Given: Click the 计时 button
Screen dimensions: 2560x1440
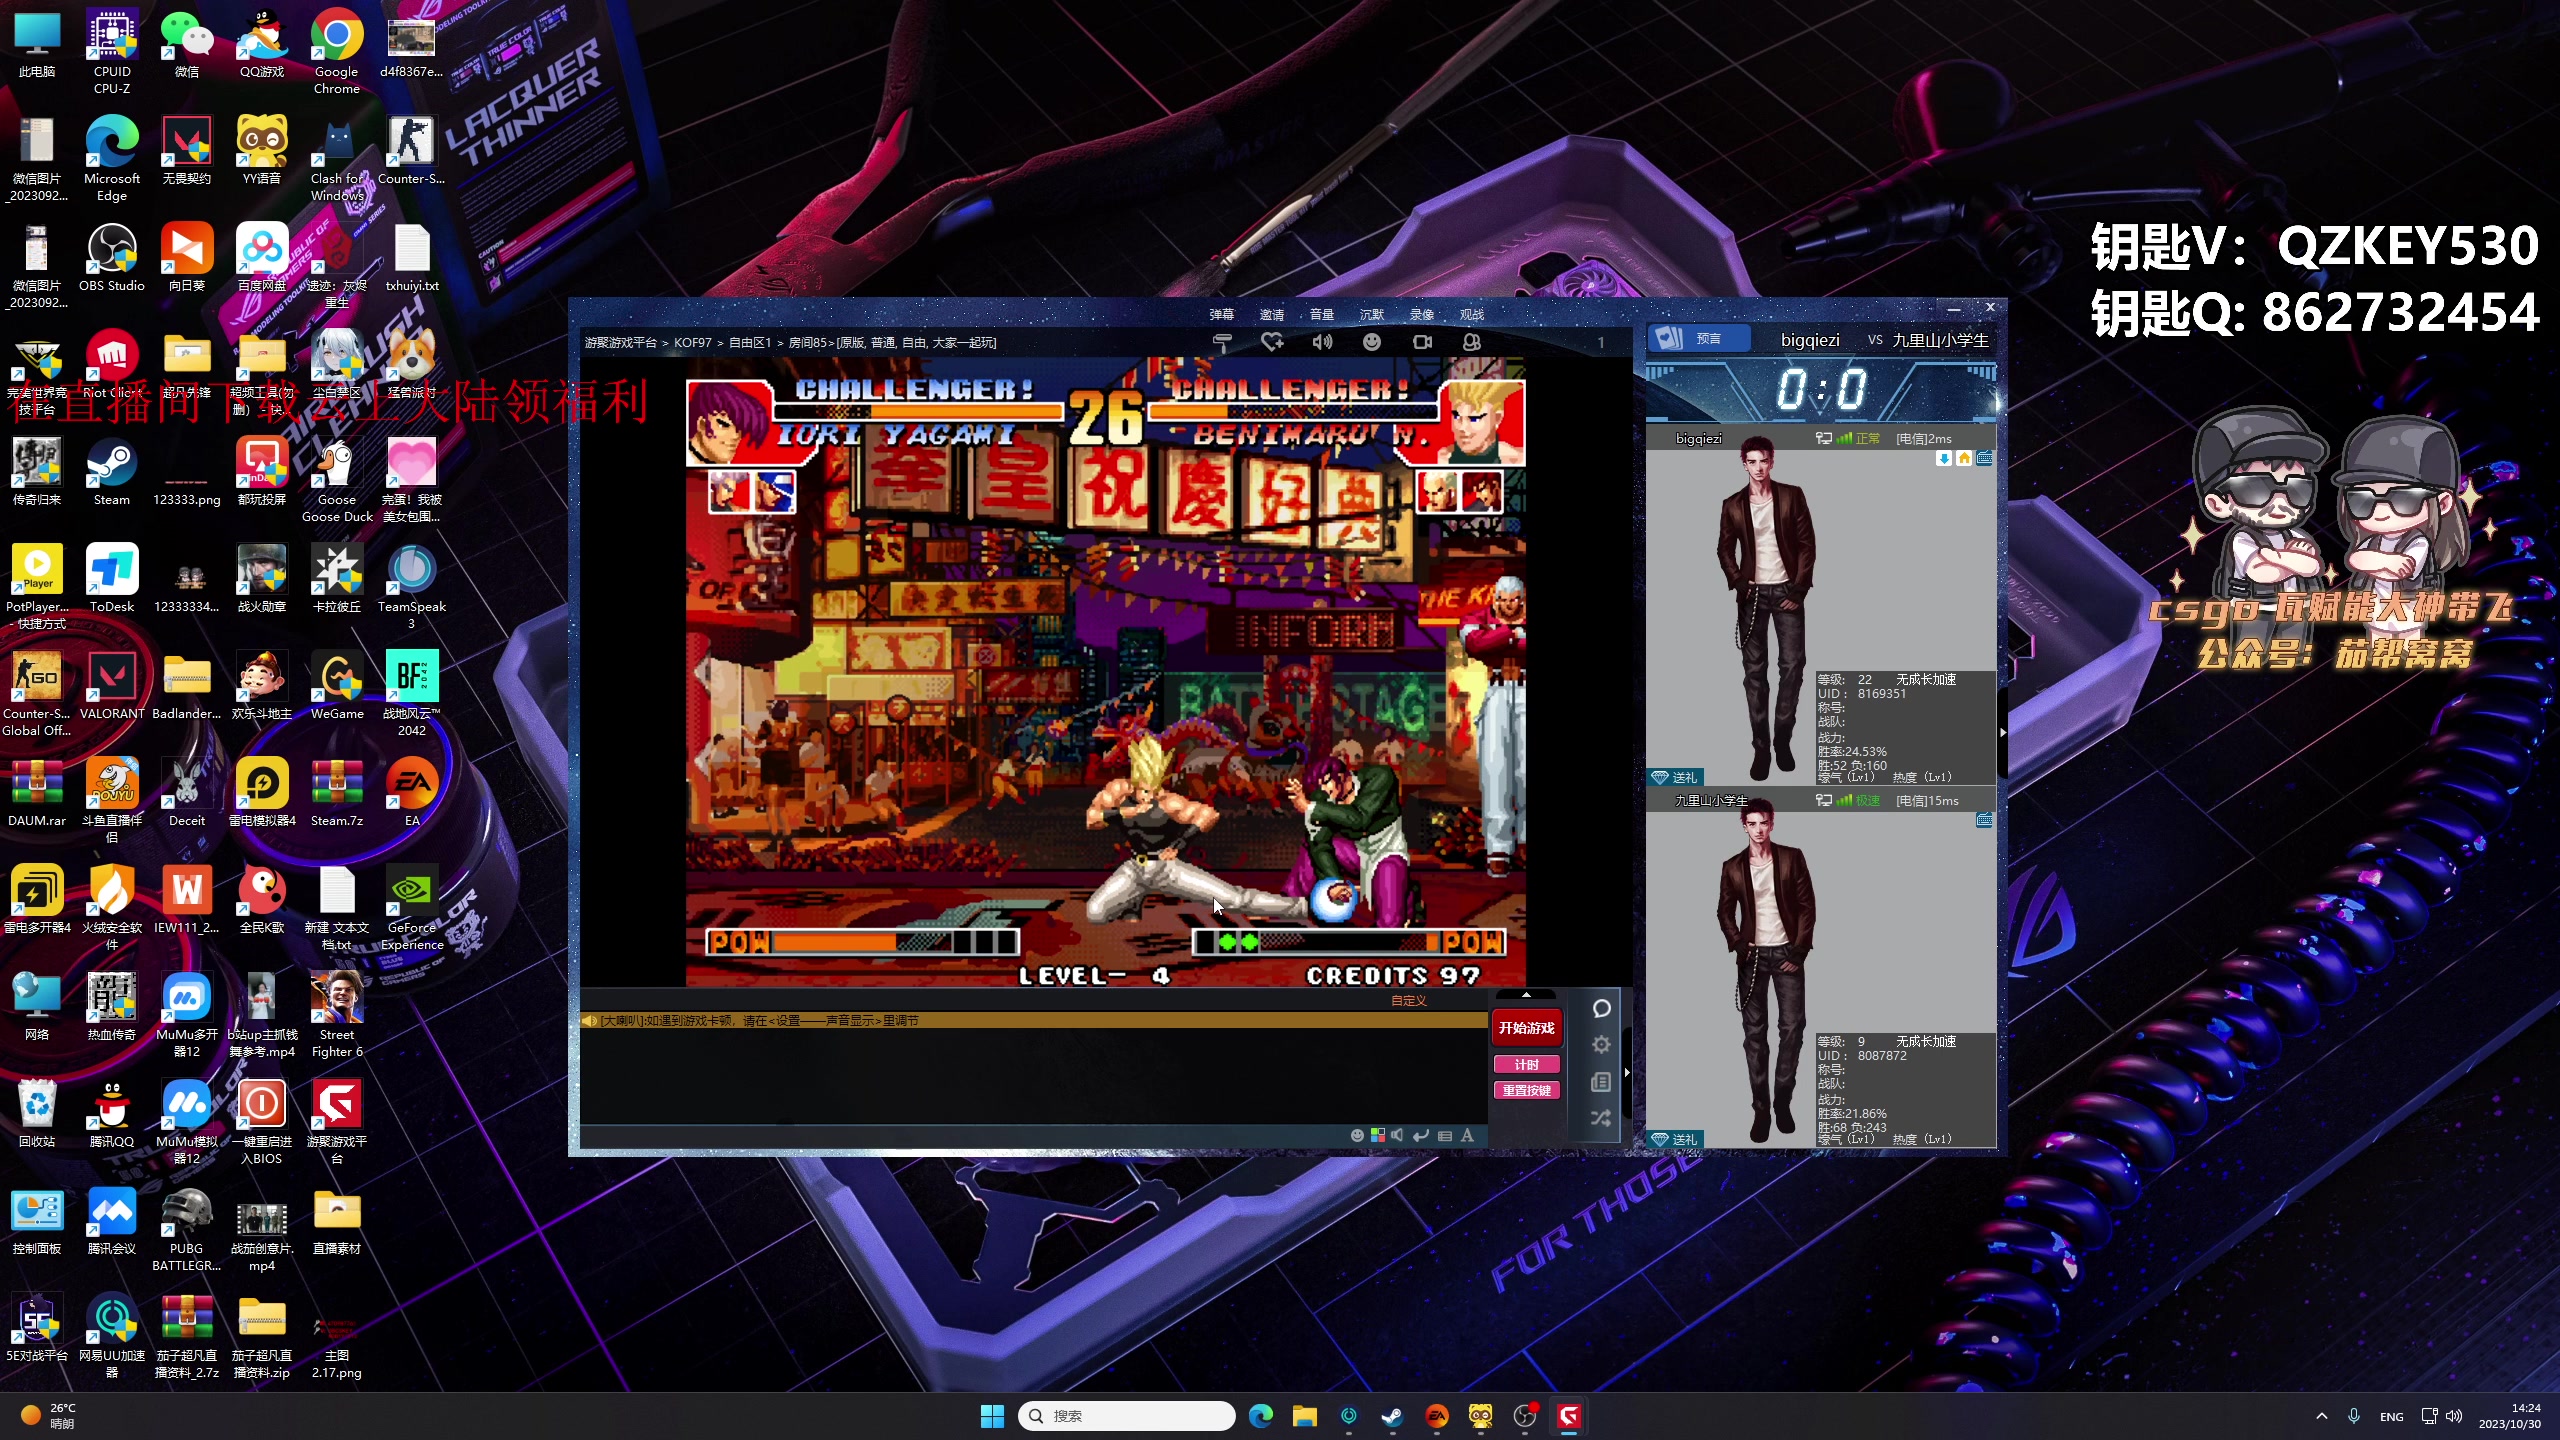Looking at the screenshot, I should (1526, 1065).
